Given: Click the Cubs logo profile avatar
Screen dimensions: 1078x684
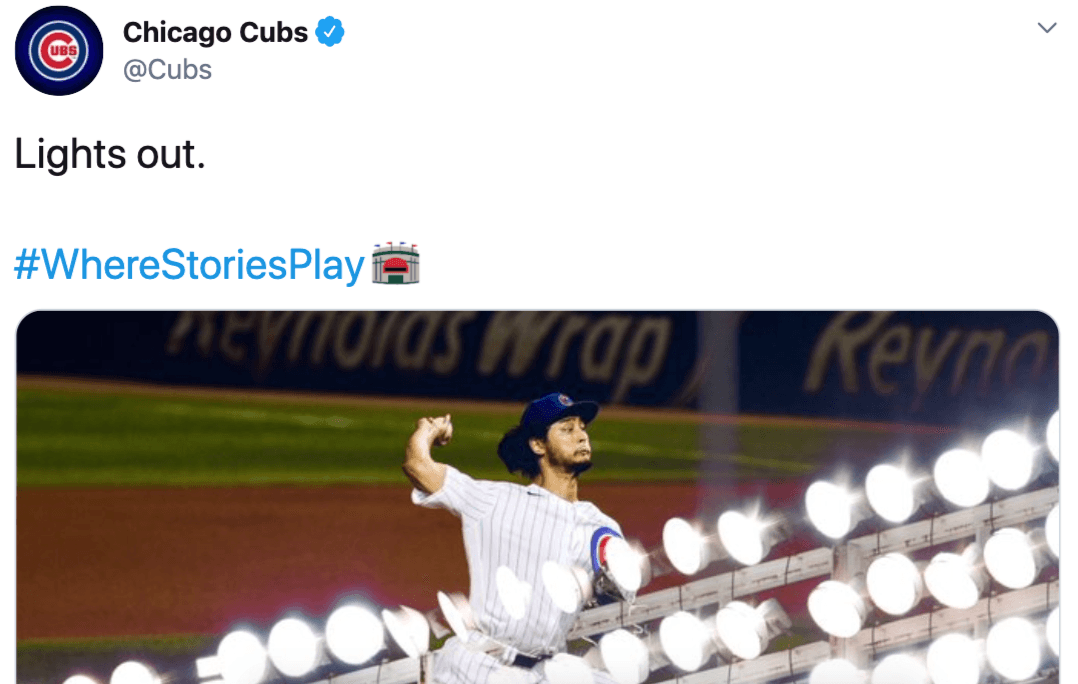Looking at the screenshot, I should coord(59,51).
